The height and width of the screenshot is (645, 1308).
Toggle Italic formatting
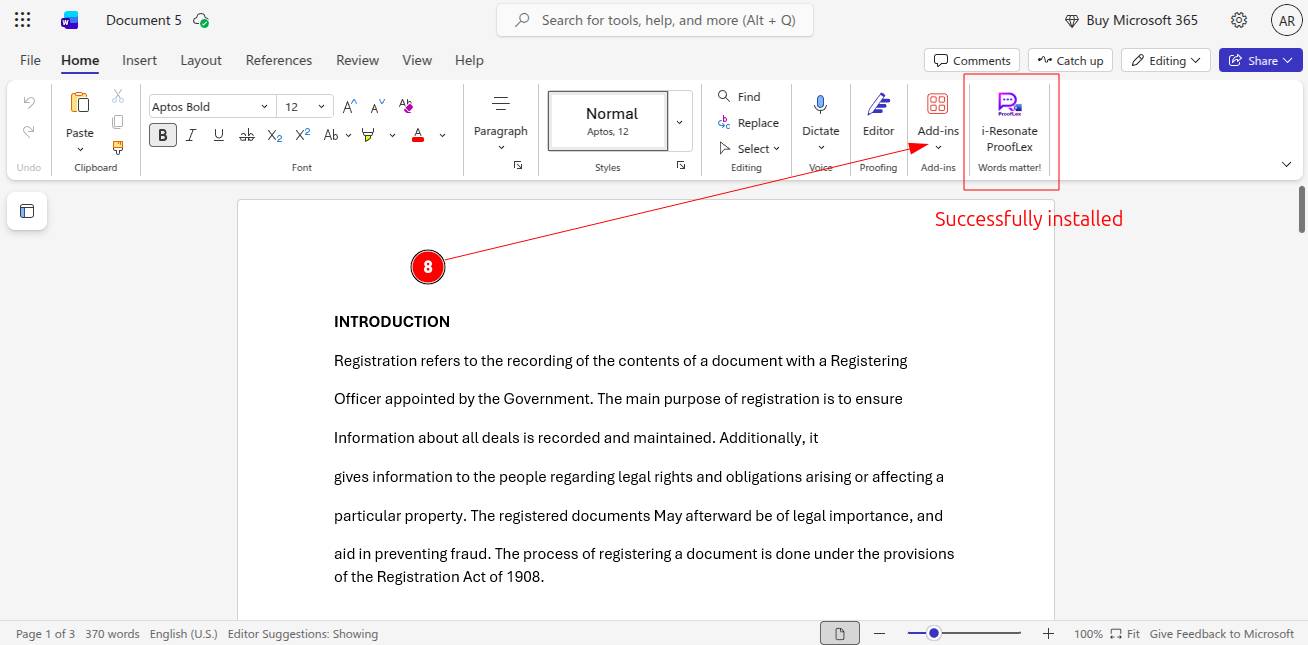point(191,135)
